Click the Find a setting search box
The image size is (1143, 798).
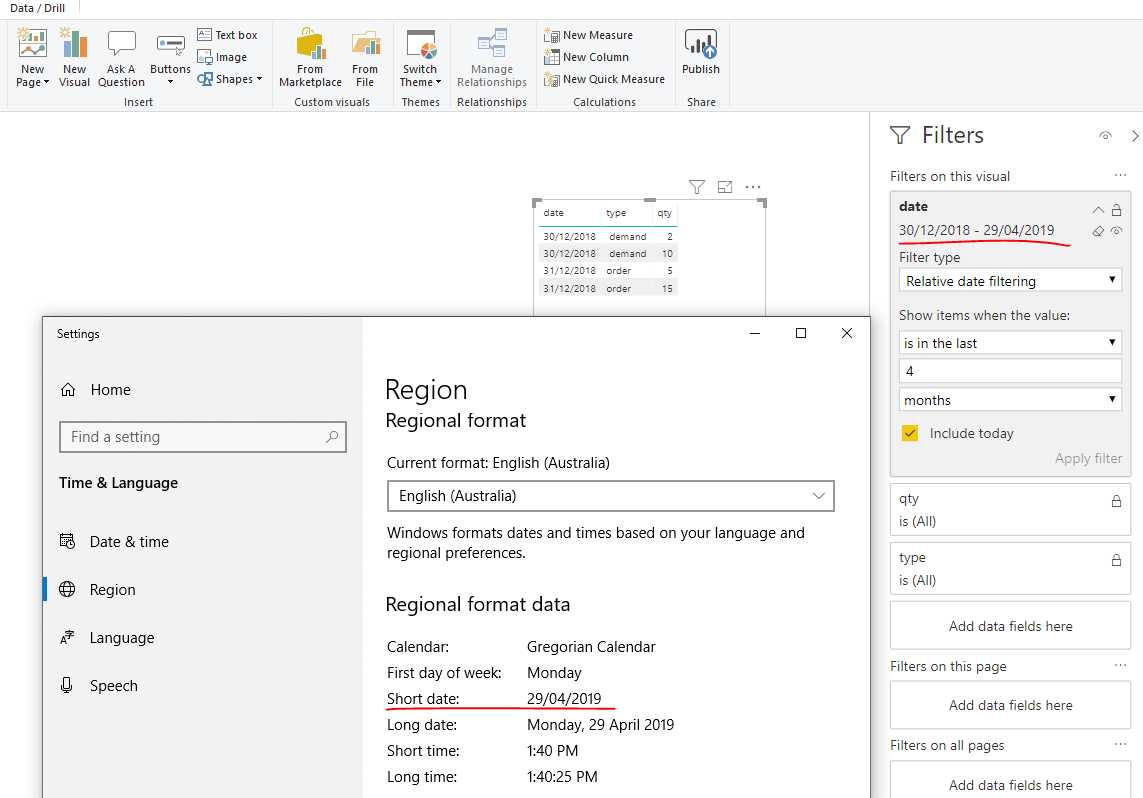203,437
